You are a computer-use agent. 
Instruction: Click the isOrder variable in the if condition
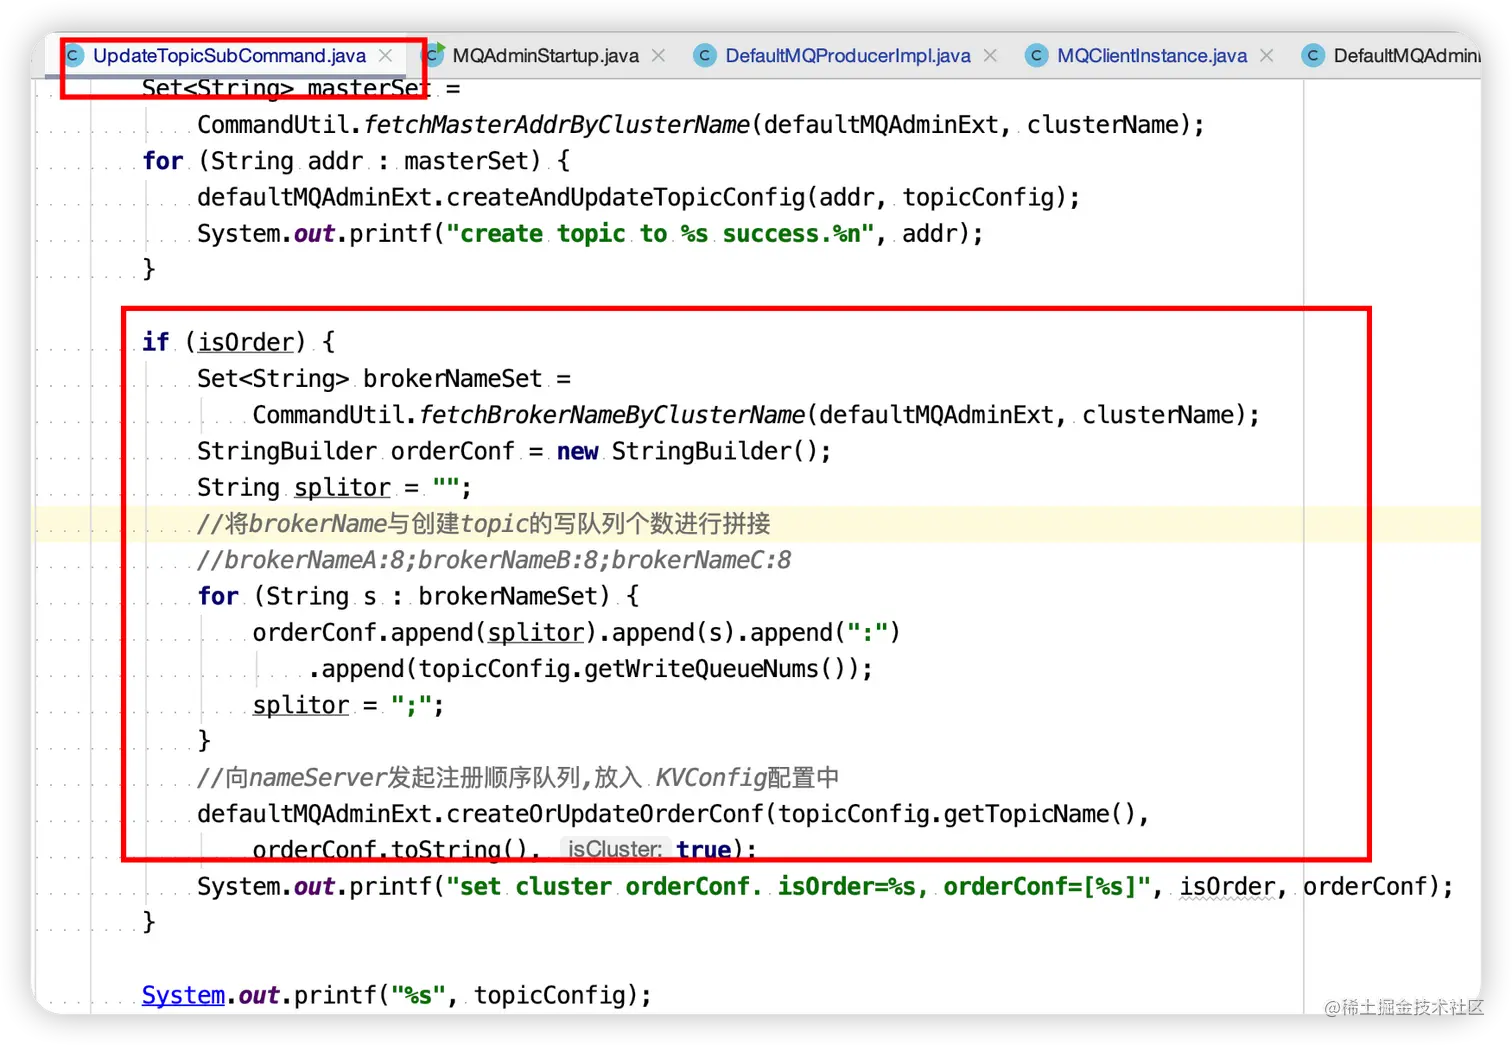click(x=246, y=342)
